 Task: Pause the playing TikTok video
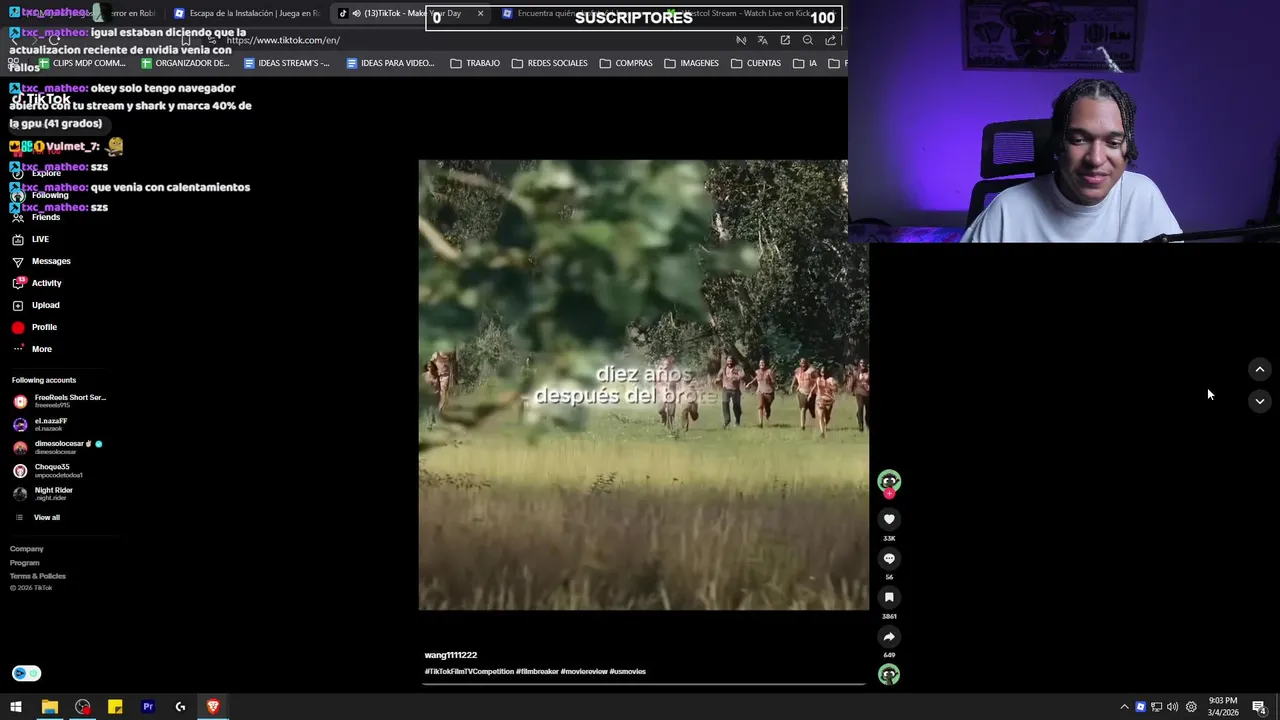tap(644, 385)
